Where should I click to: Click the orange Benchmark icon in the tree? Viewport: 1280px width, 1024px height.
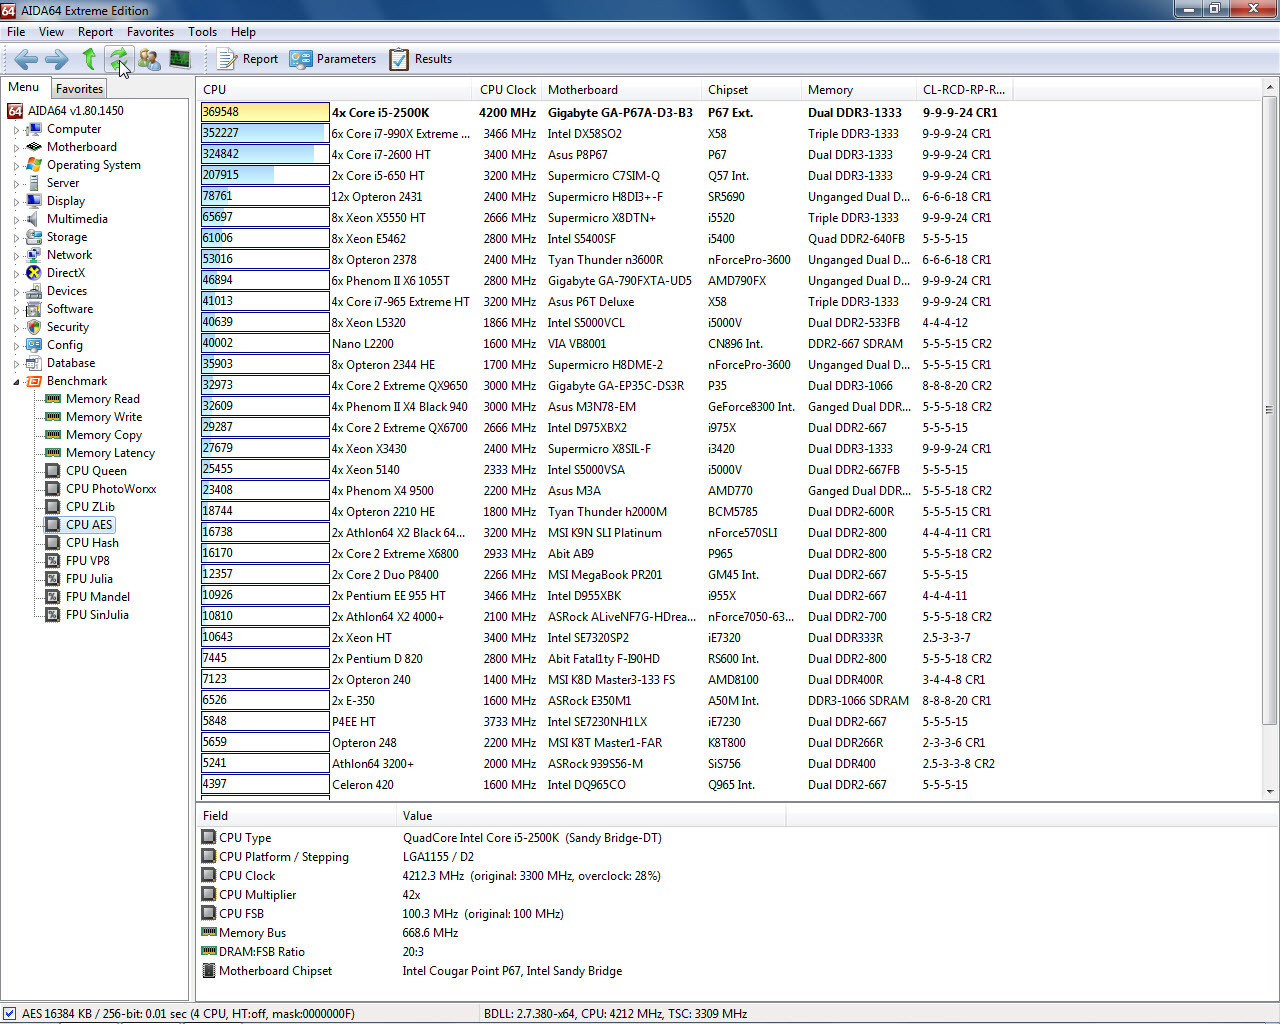tap(34, 381)
